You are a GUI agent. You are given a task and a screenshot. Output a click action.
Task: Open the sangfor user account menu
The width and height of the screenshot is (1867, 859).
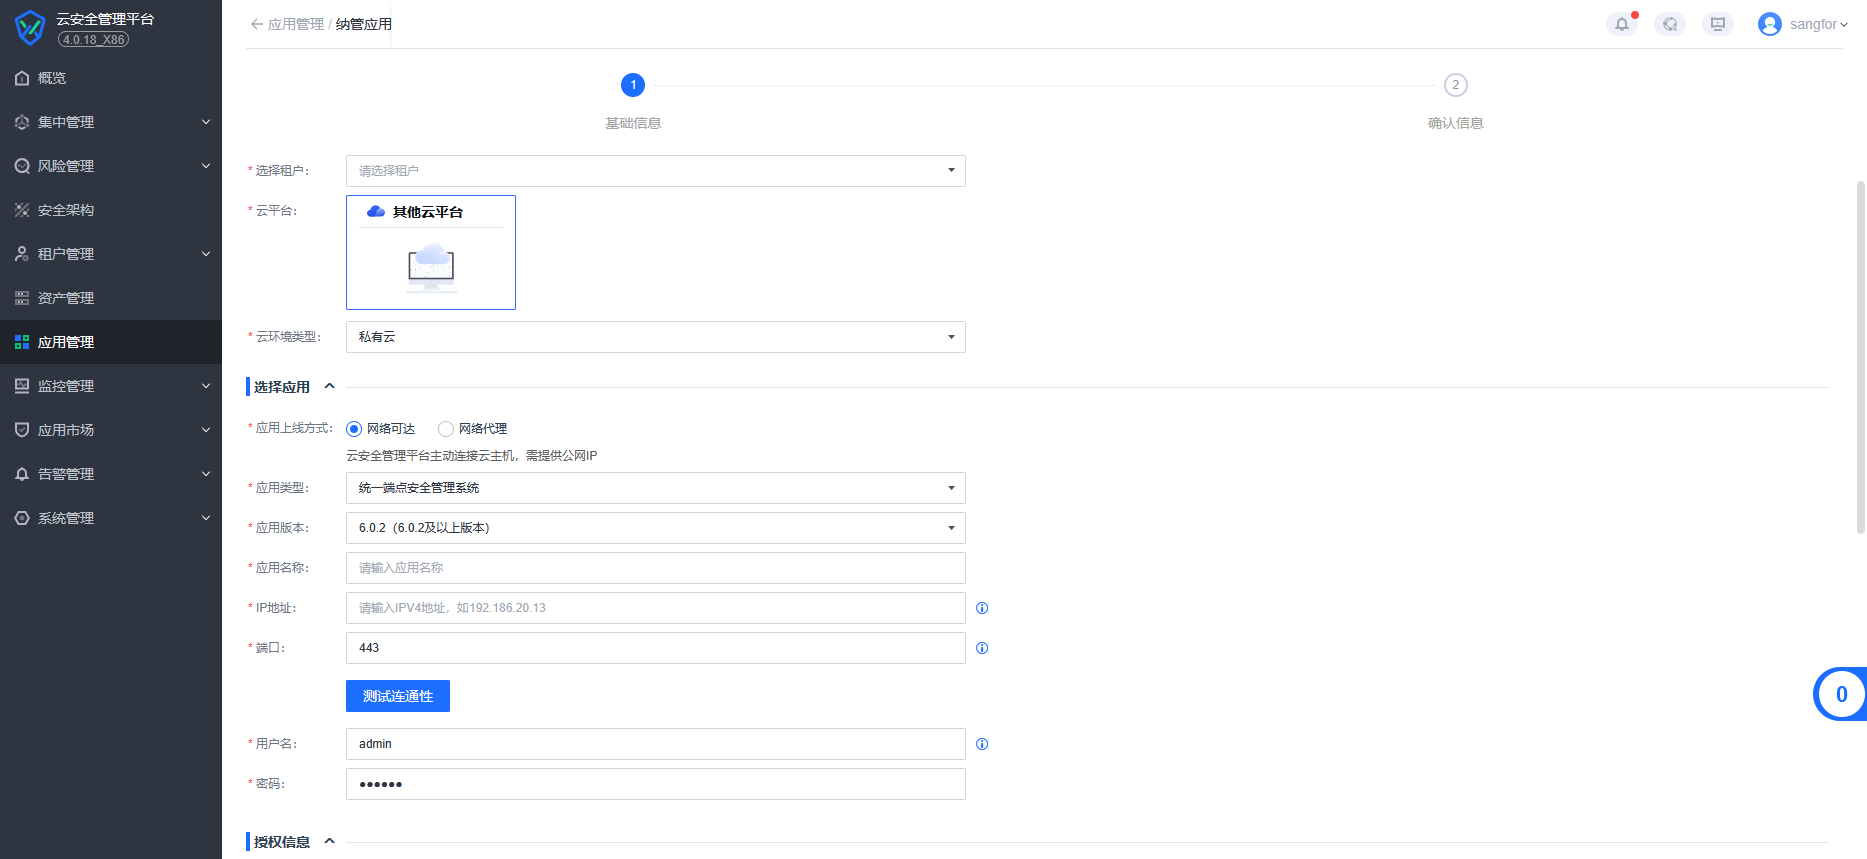pyautogui.click(x=1803, y=24)
